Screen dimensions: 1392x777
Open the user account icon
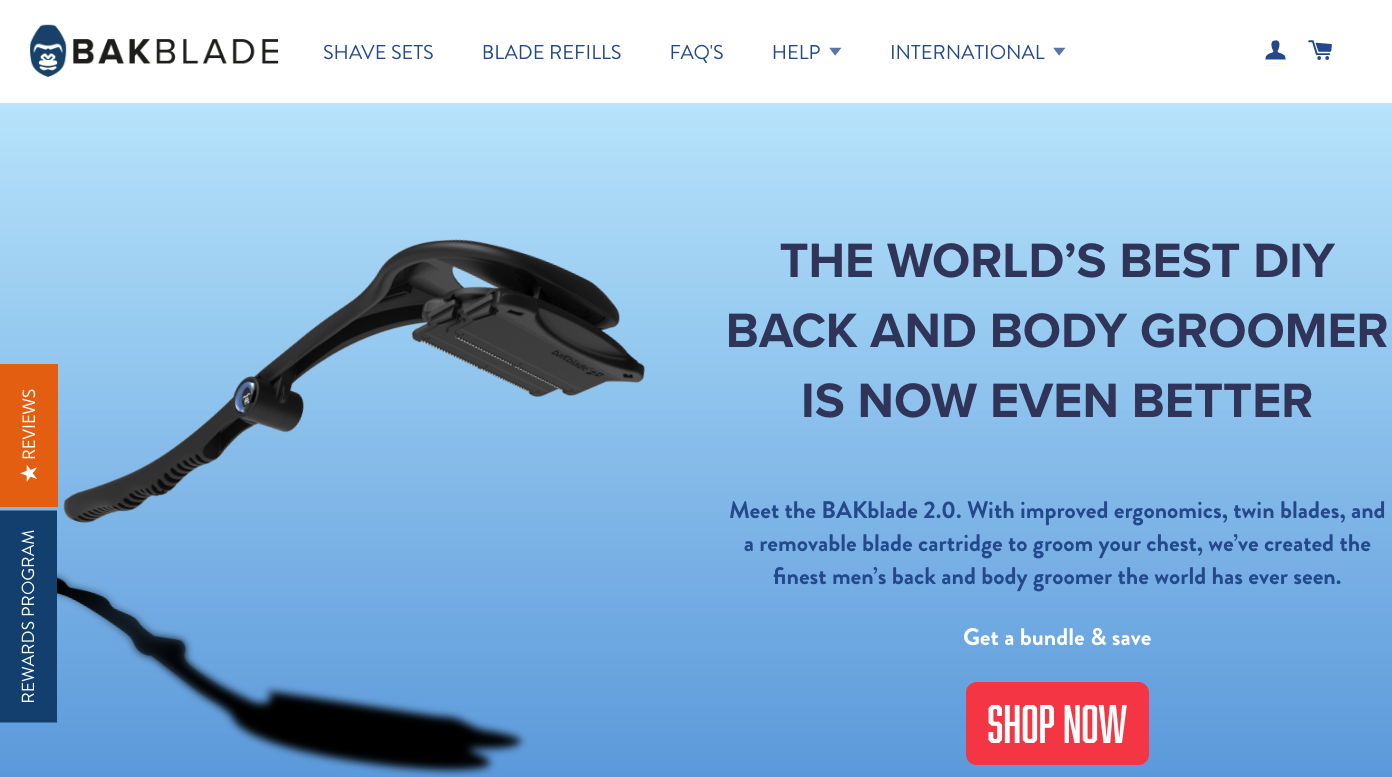[1275, 50]
